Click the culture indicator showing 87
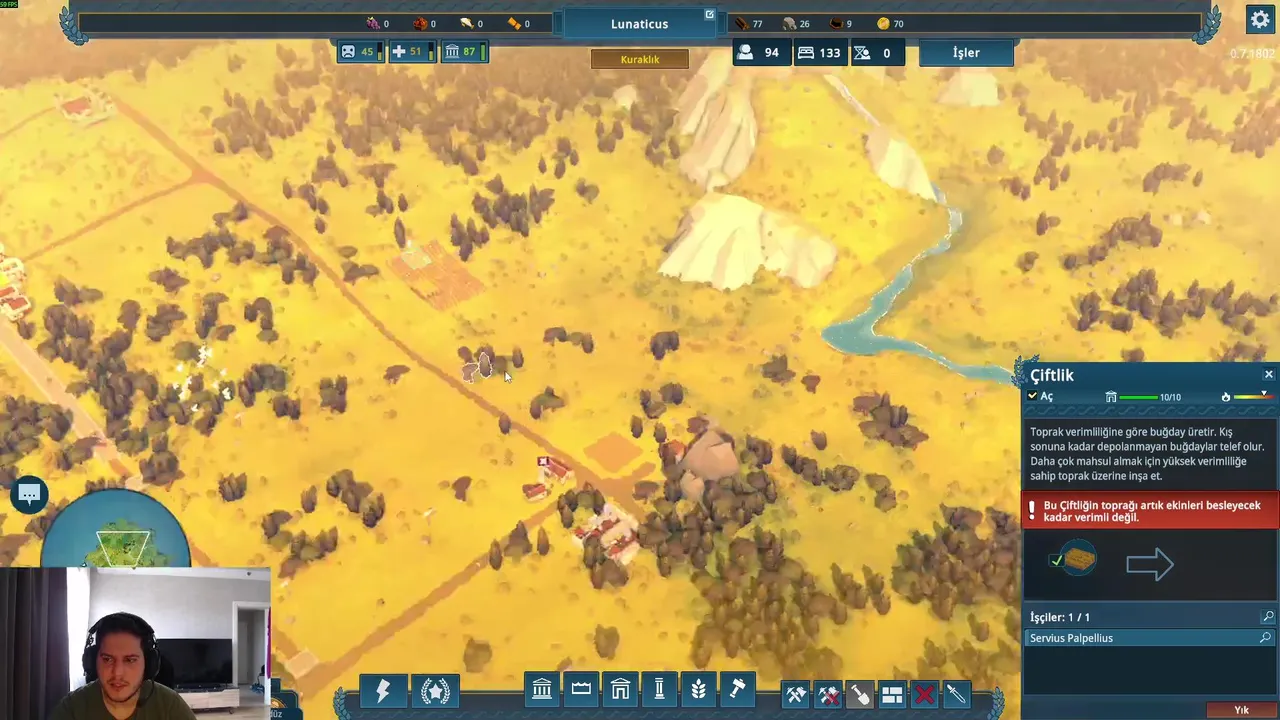This screenshot has width=1280, height=720. [x=463, y=52]
